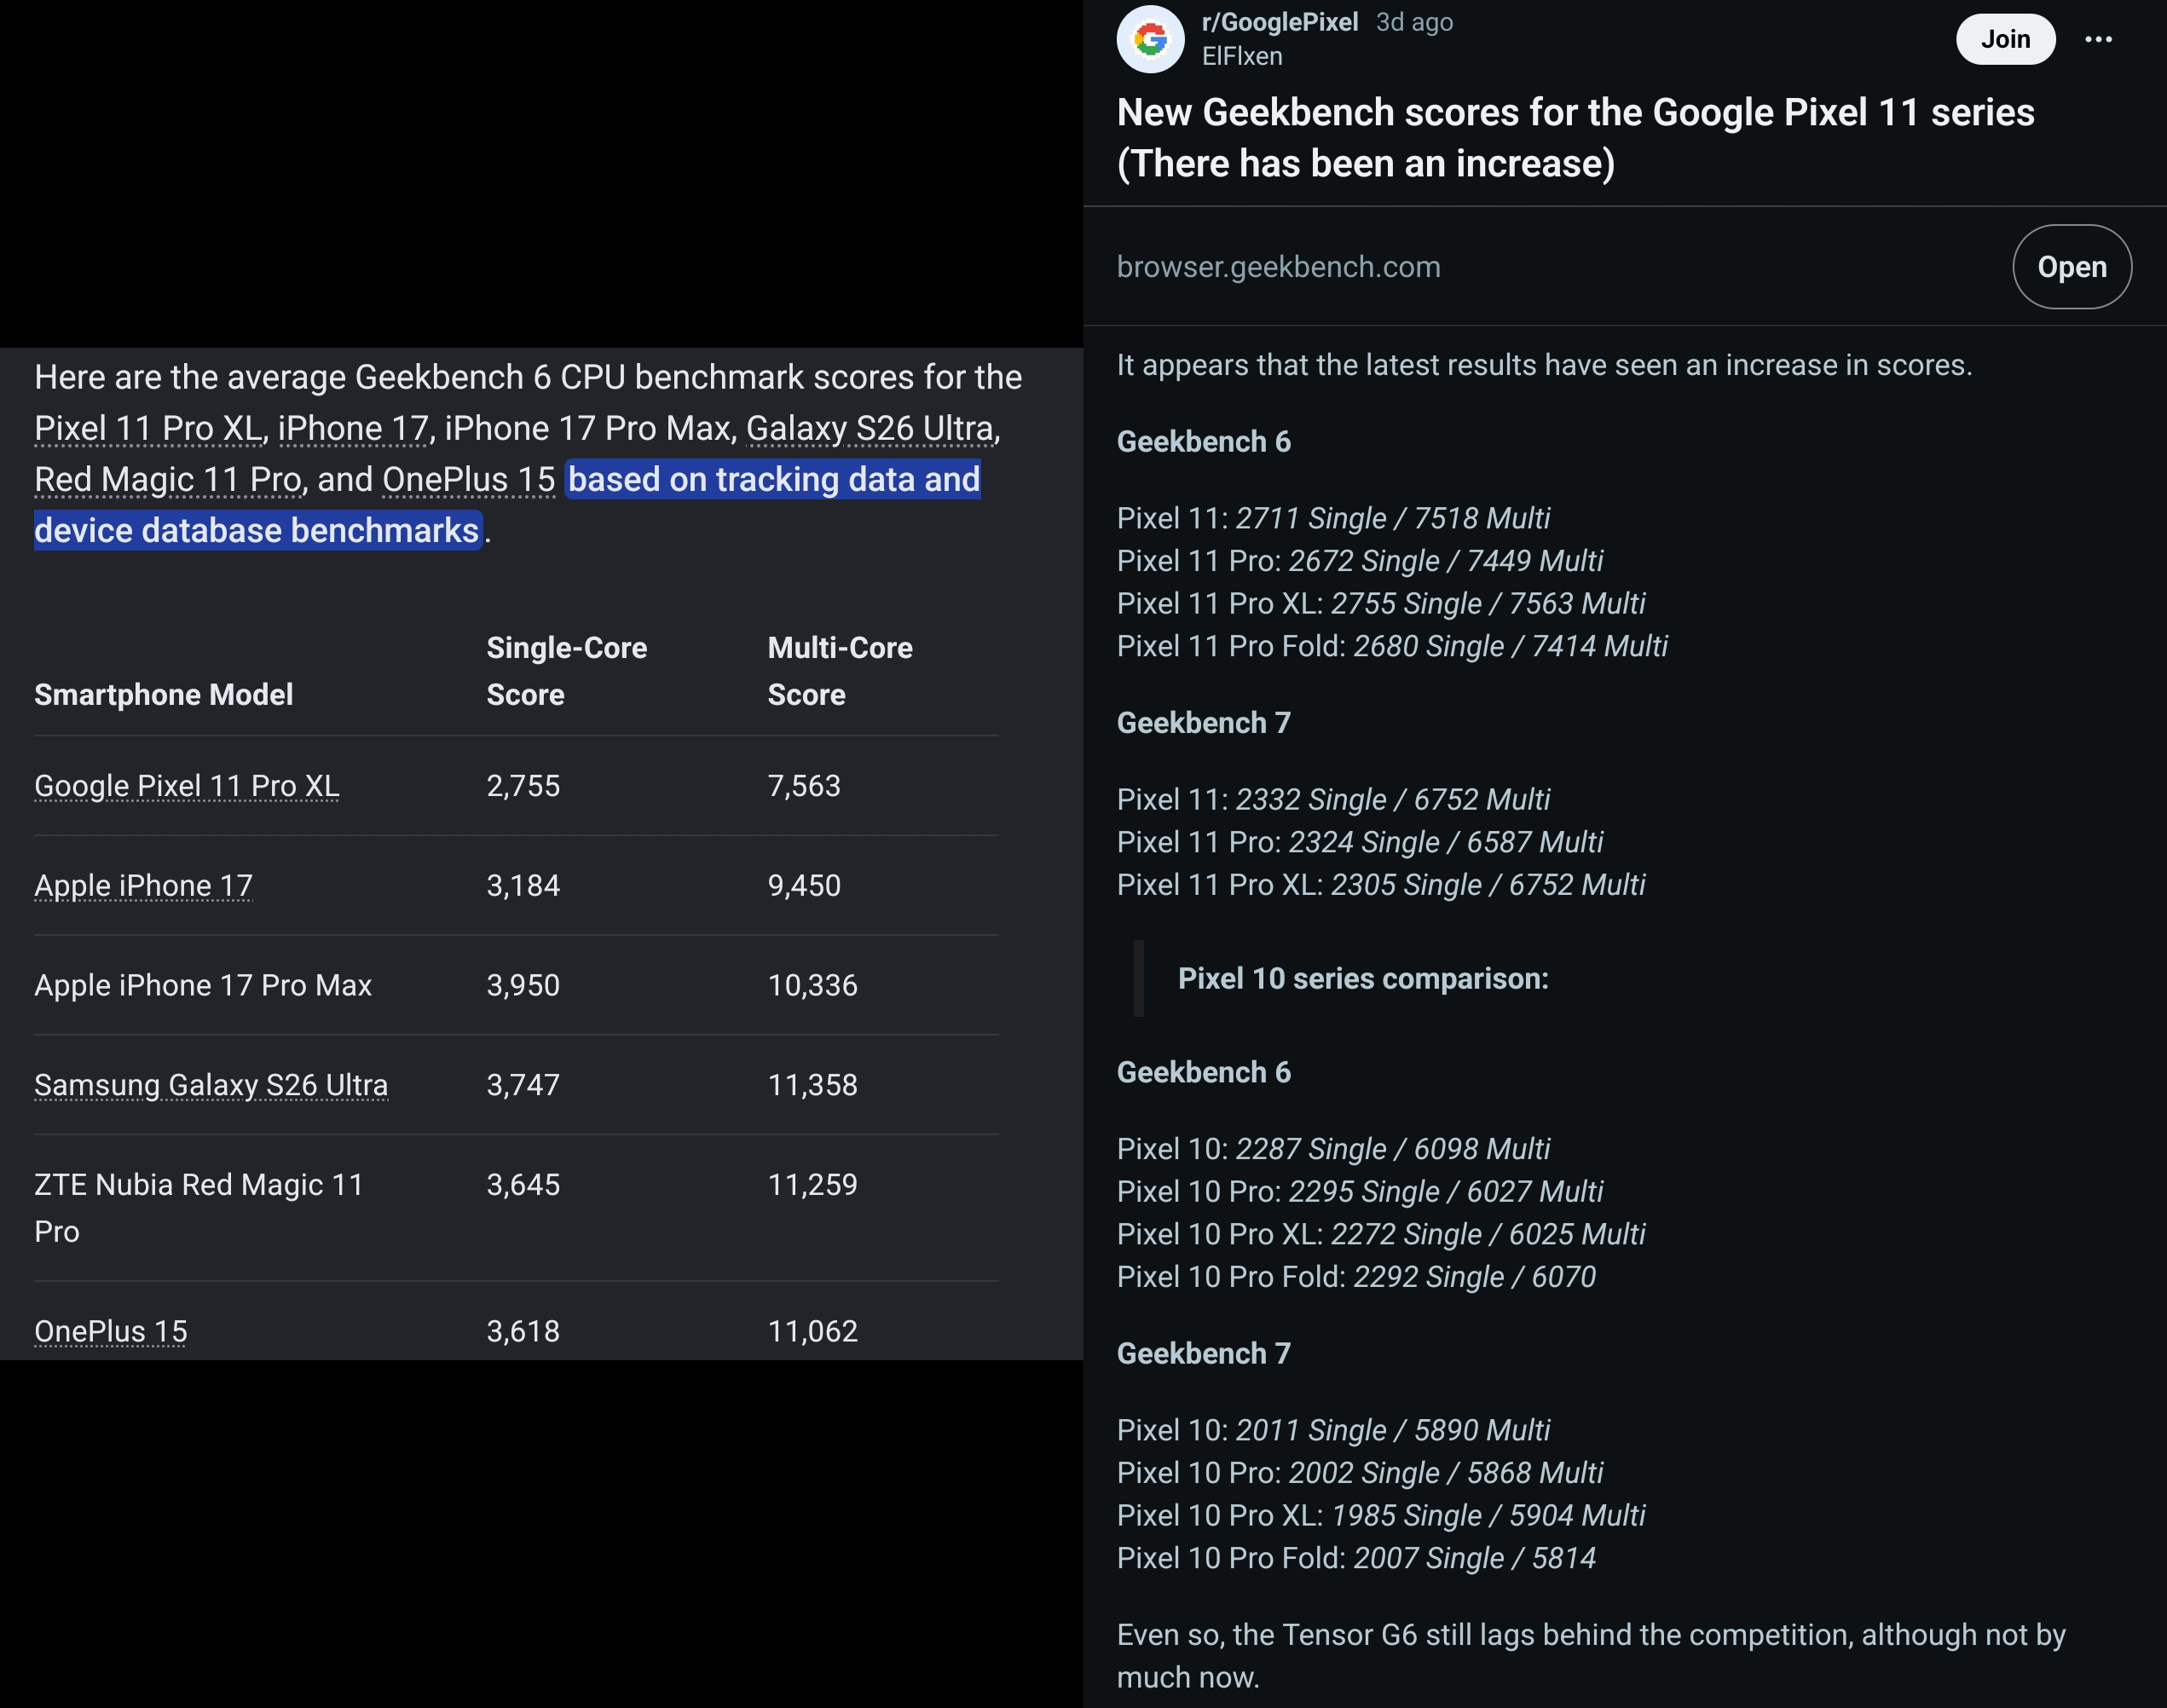2167x1708 pixels.
Task: Follow the Pixel 11 Pro XL paragraph link
Action: pyautogui.click(x=148, y=428)
